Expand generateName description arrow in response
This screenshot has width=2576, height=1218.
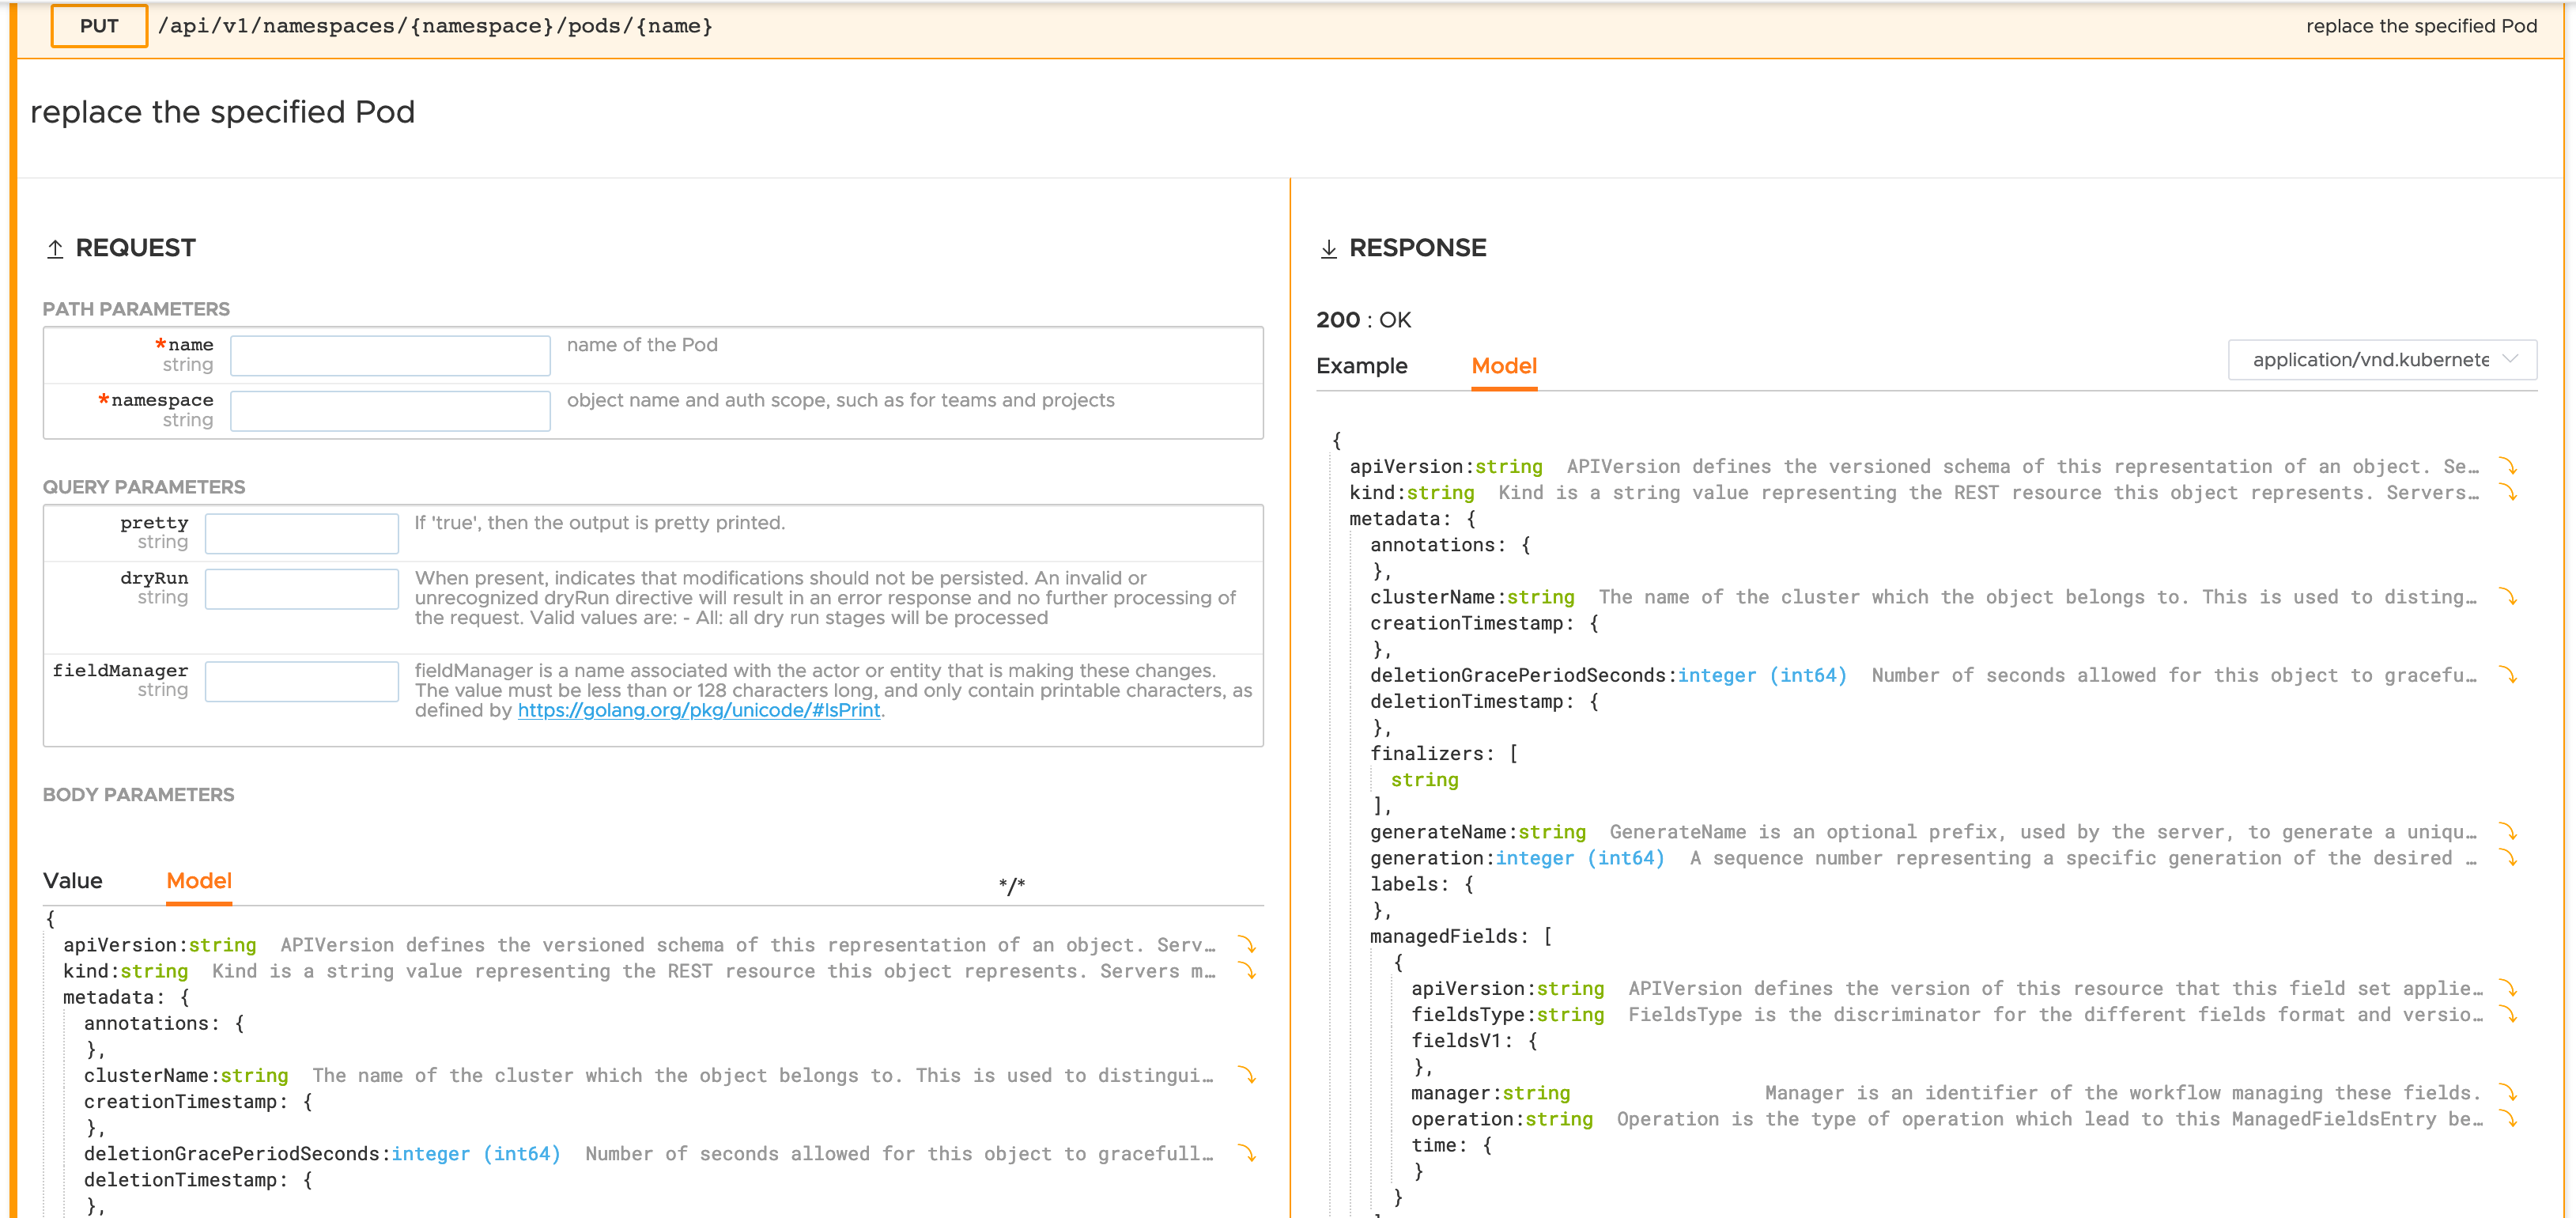tap(2511, 831)
